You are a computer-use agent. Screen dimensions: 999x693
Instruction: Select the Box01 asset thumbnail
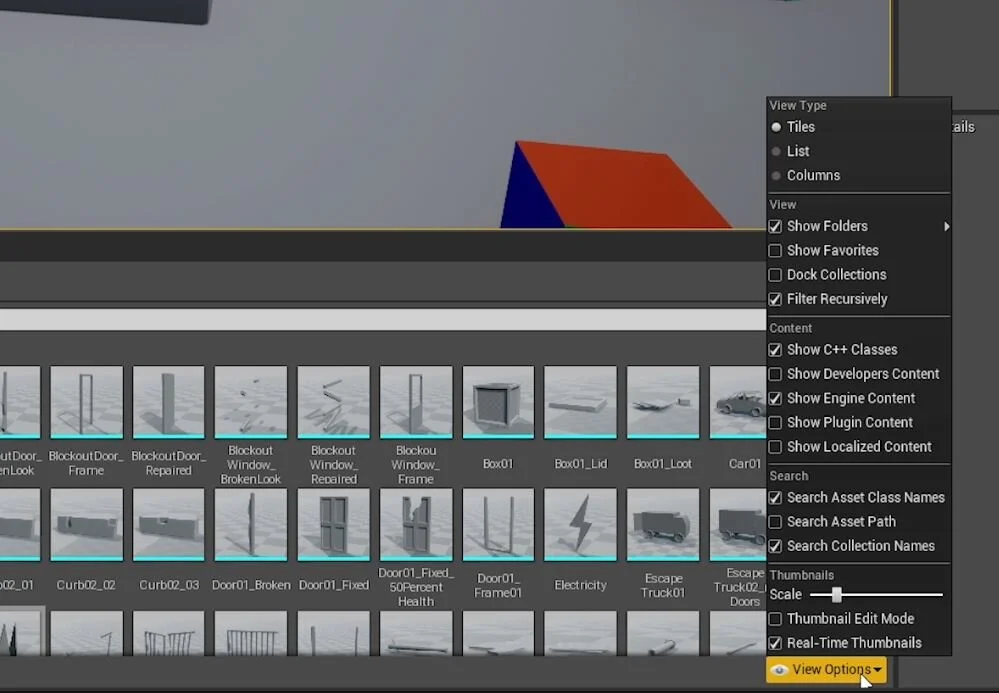click(x=498, y=402)
